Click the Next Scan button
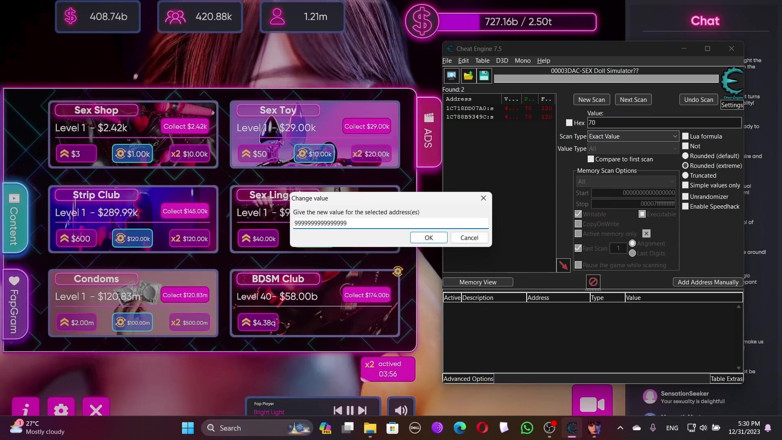The width and height of the screenshot is (782, 440). [x=633, y=100]
